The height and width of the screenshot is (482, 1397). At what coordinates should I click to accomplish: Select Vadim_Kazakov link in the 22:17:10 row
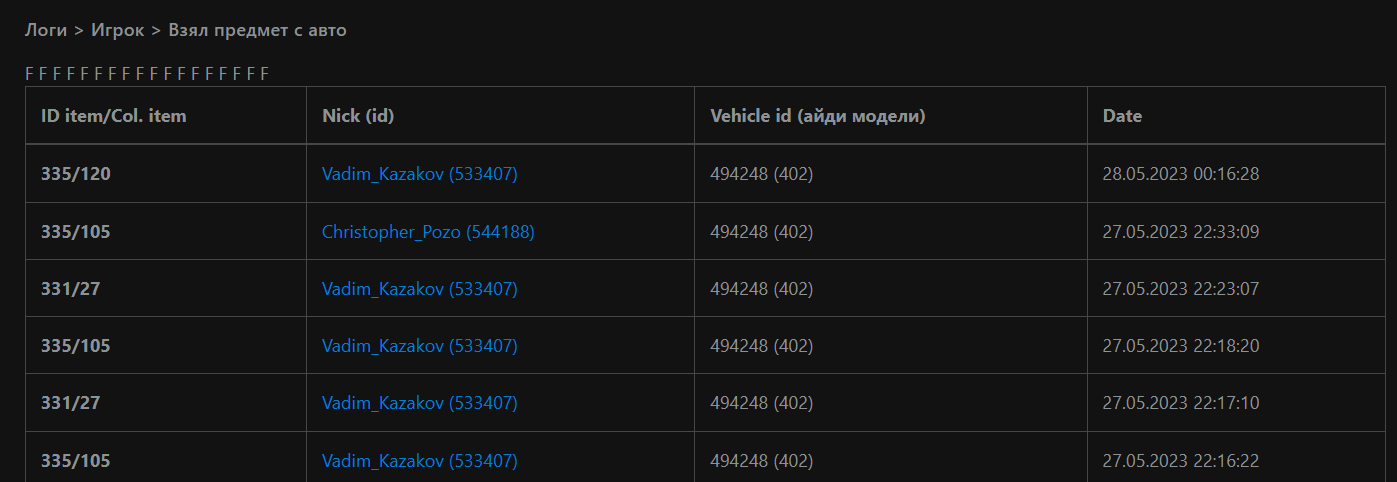[x=419, y=403]
